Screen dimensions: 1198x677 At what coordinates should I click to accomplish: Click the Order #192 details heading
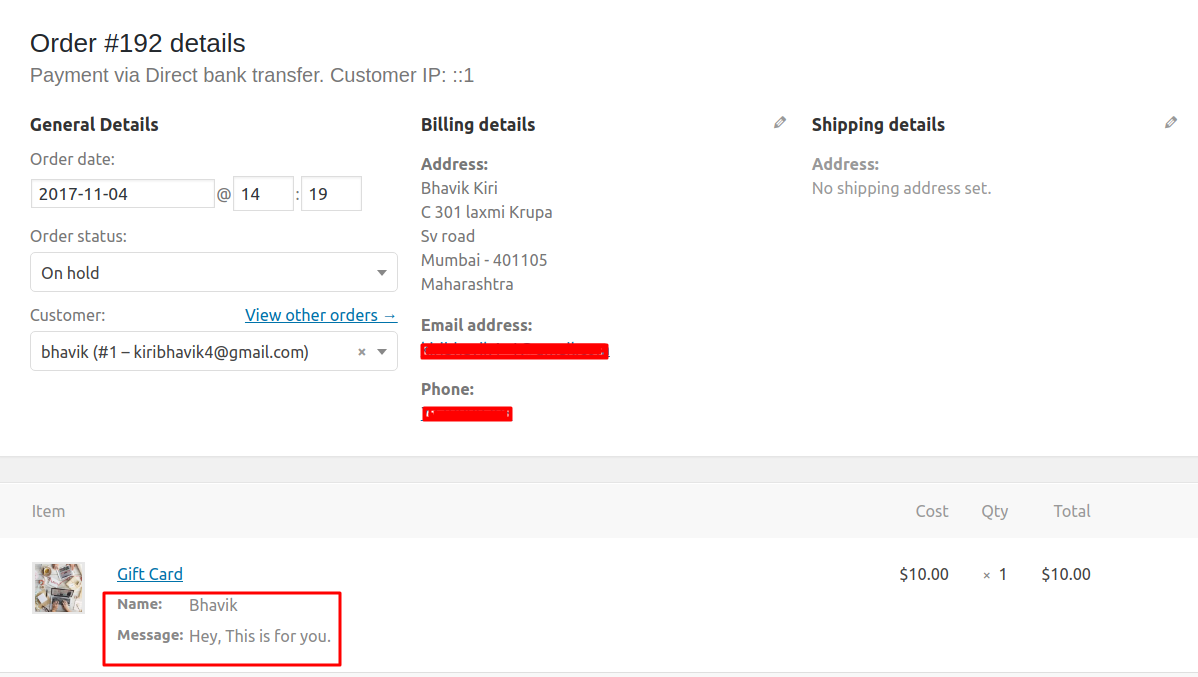click(137, 43)
